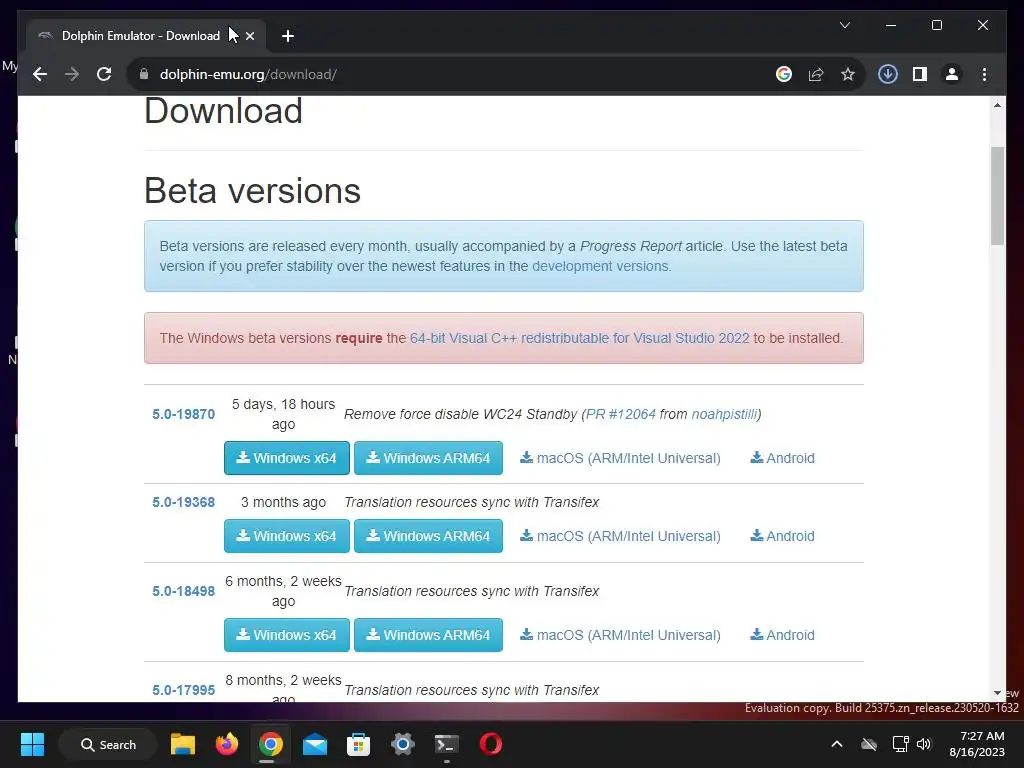The width and height of the screenshot is (1024, 768).
Task: Open the Mail app from the taskbar
Action: pyautogui.click(x=315, y=744)
